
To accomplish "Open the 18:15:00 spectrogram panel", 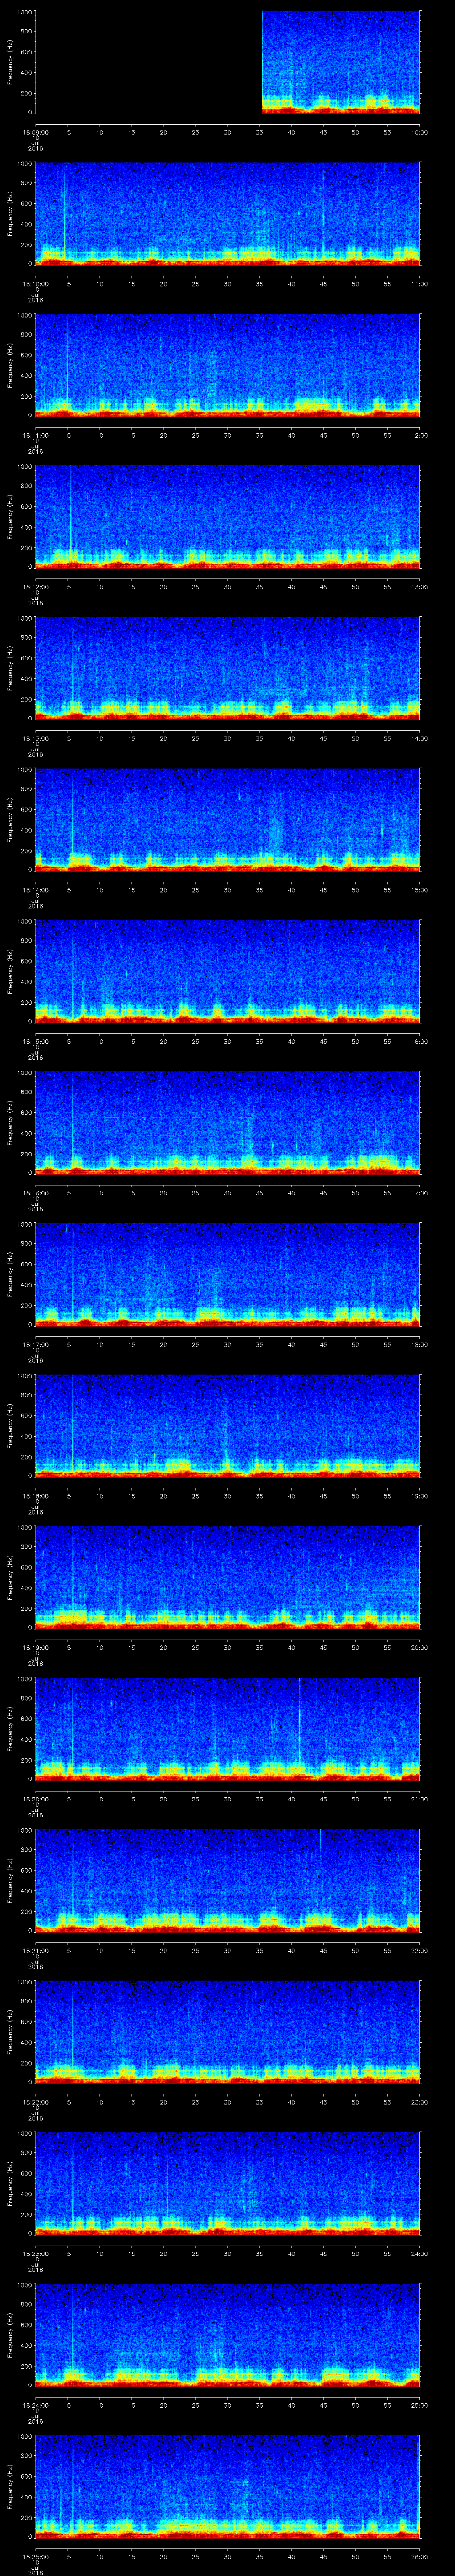I will (228, 970).
